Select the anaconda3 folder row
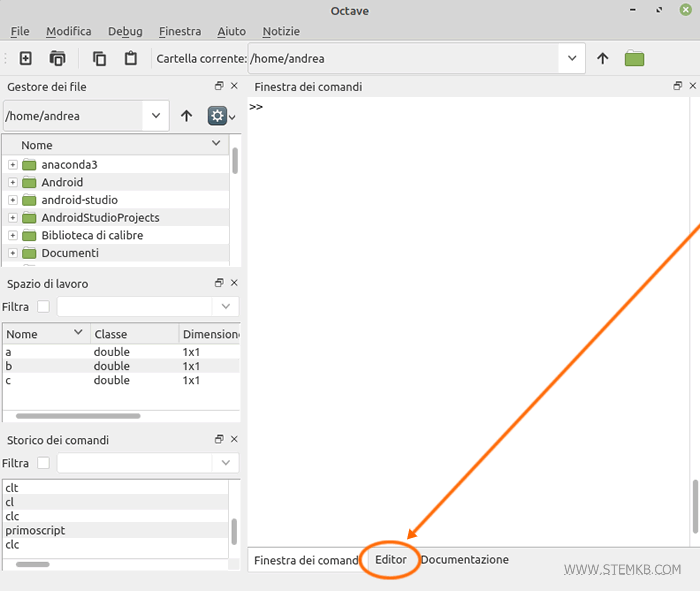The width and height of the screenshot is (700, 592). [116, 165]
